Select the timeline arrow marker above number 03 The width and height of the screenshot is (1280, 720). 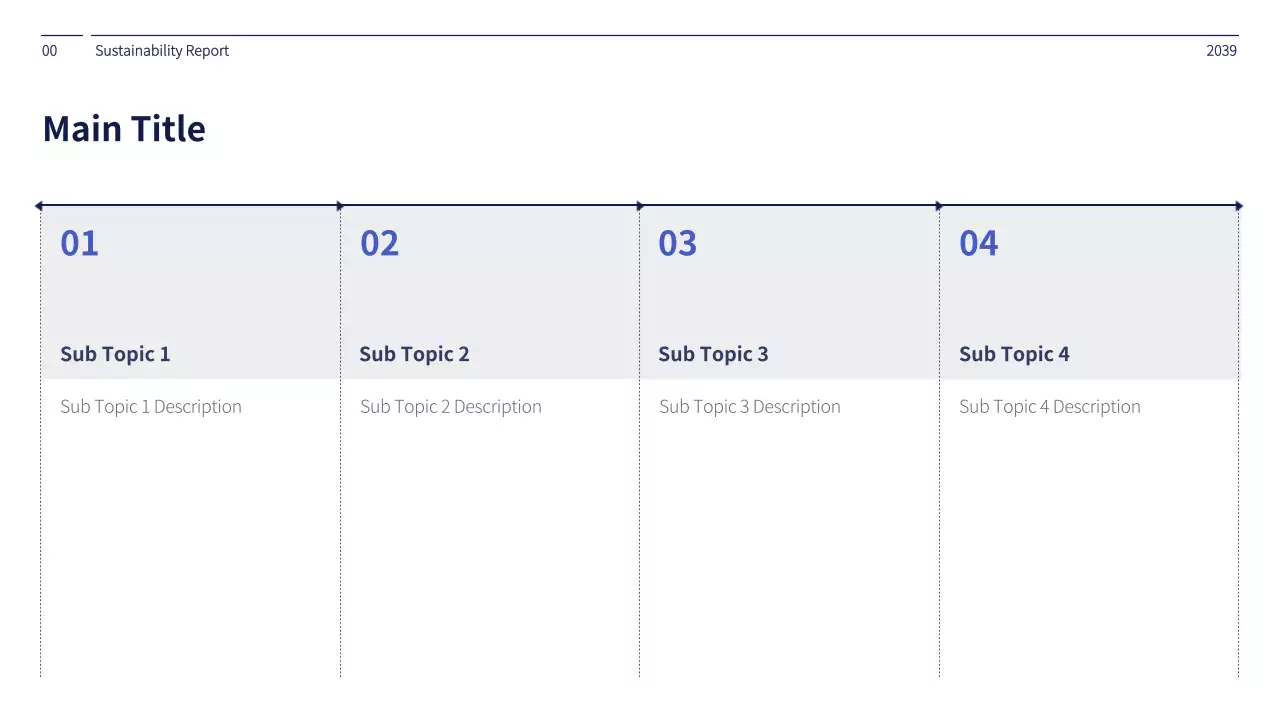(640, 206)
